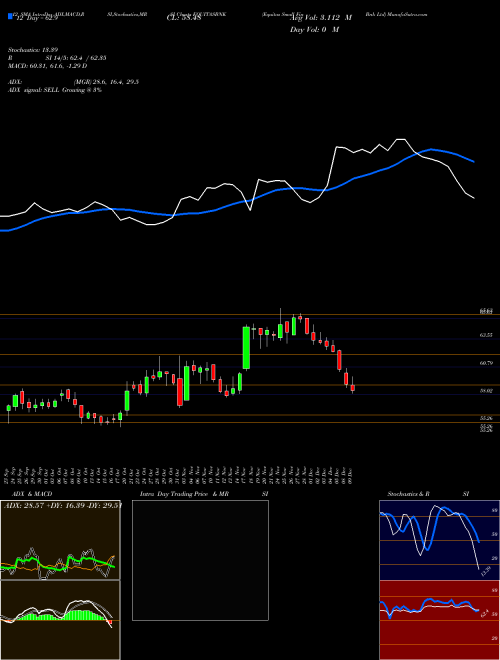Click the 63.55 price axis label
This screenshot has width=500, height=660.
(486, 335)
